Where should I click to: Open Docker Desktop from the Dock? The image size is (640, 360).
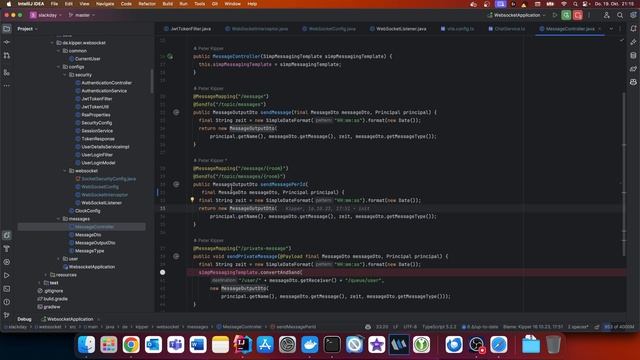[x=310, y=345]
